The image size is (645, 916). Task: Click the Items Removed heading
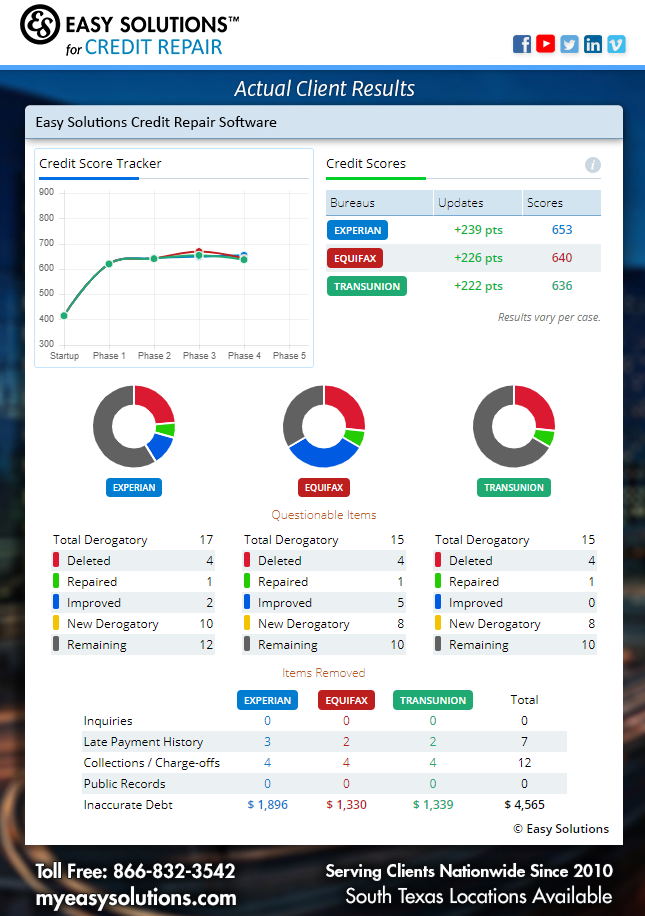324,672
